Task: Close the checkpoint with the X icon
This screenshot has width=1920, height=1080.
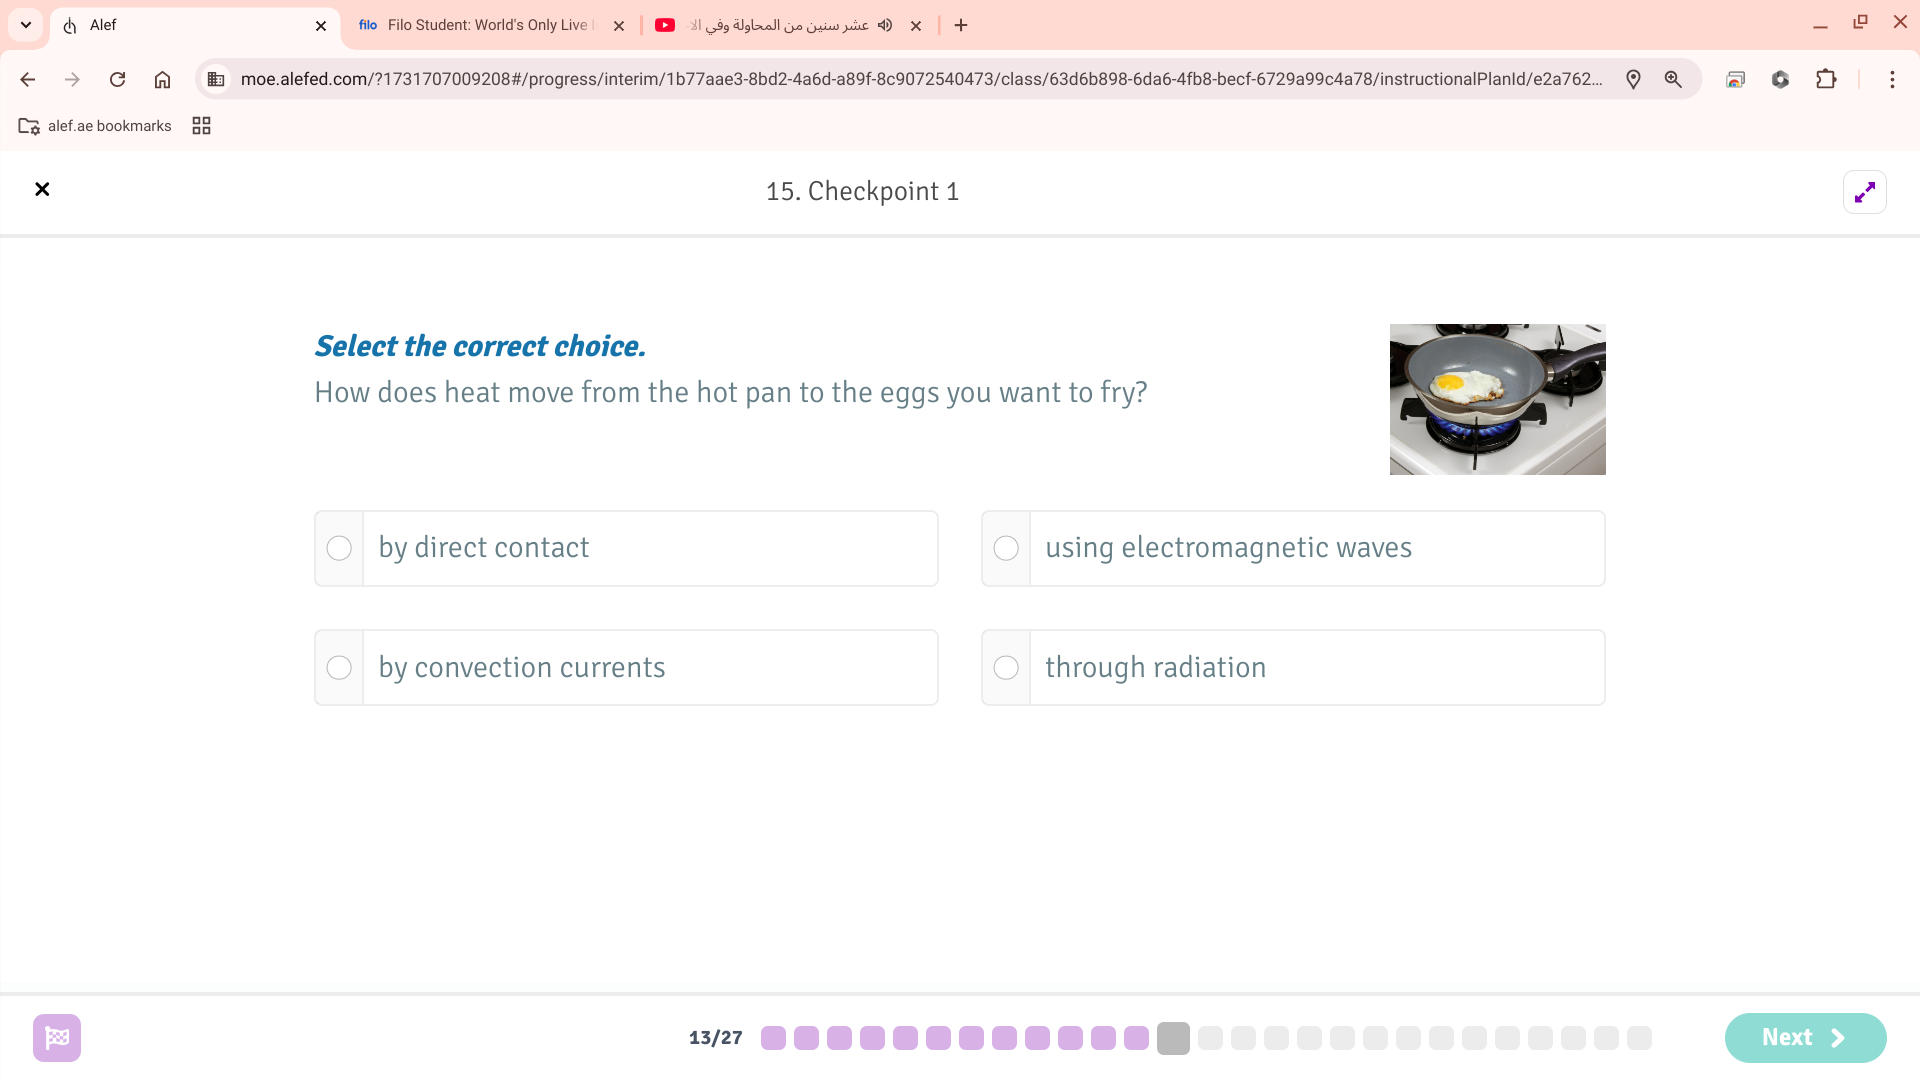Action: point(42,189)
